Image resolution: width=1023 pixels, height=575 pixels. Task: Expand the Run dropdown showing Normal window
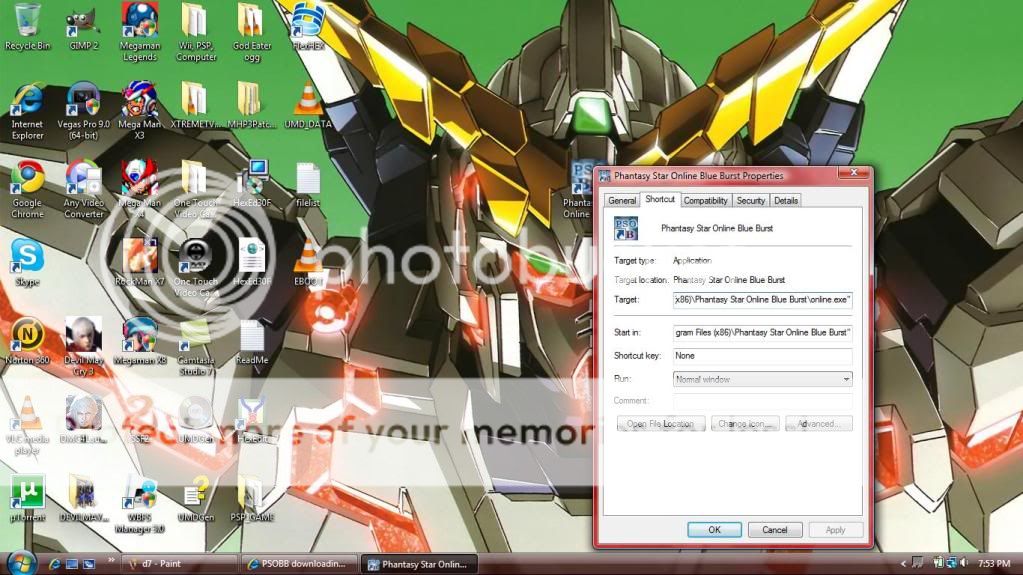point(762,379)
